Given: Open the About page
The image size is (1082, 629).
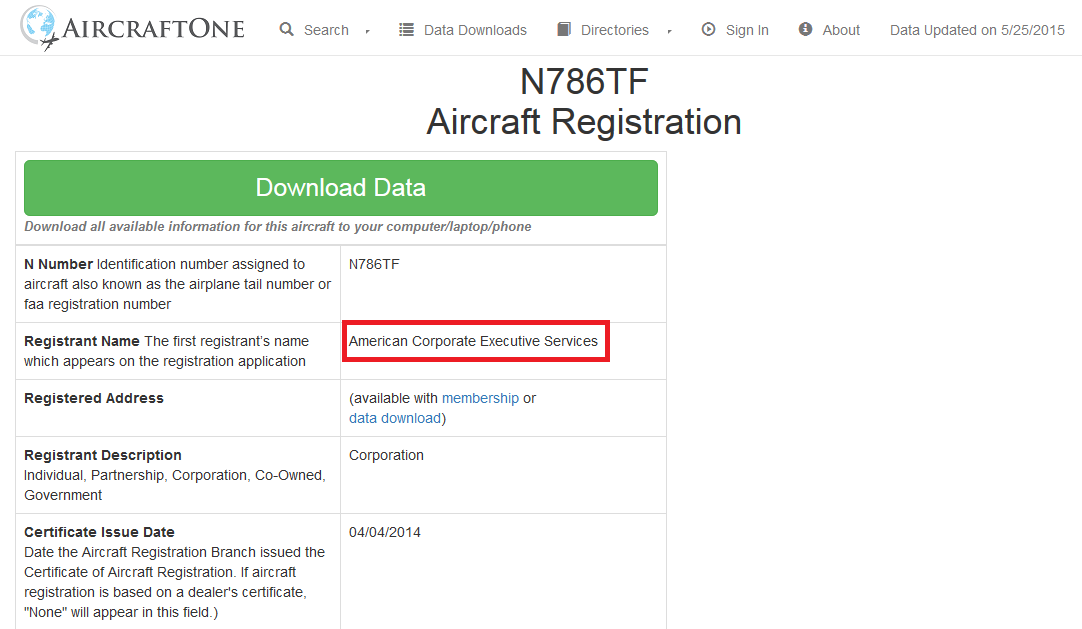Looking at the screenshot, I should (x=841, y=30).
